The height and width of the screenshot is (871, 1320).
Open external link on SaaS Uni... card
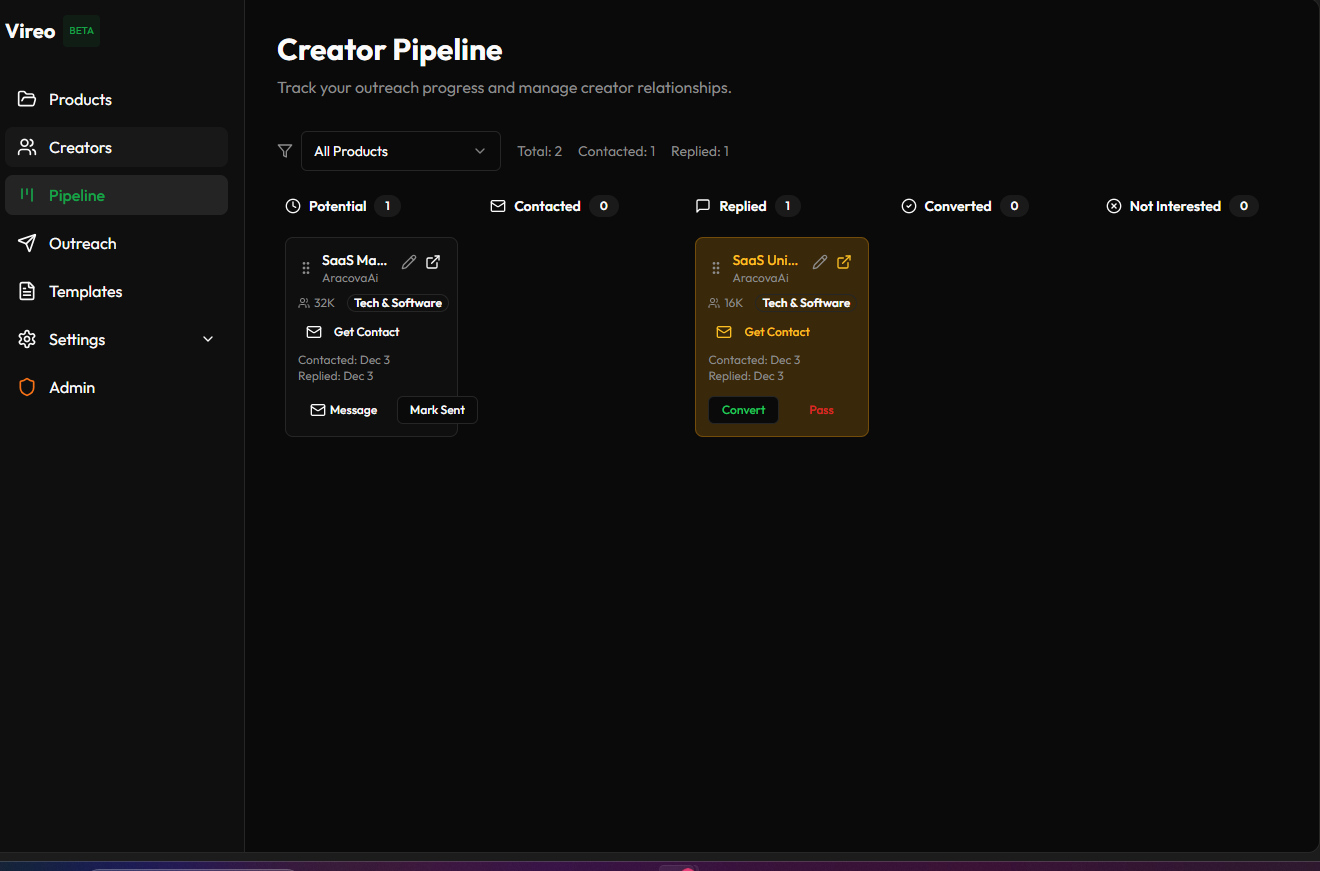pos(844,262)
